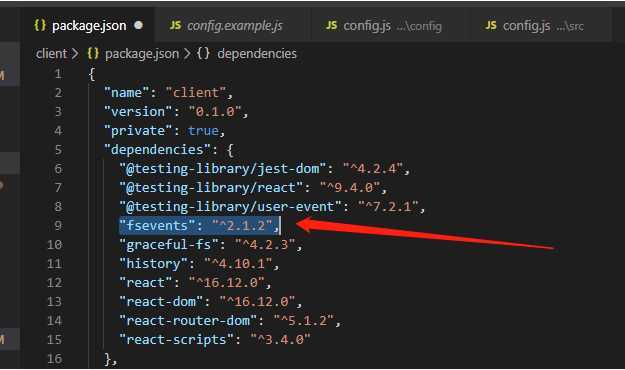
Task: Click JS icon on config.js src tab
Action: coord(491,26)
